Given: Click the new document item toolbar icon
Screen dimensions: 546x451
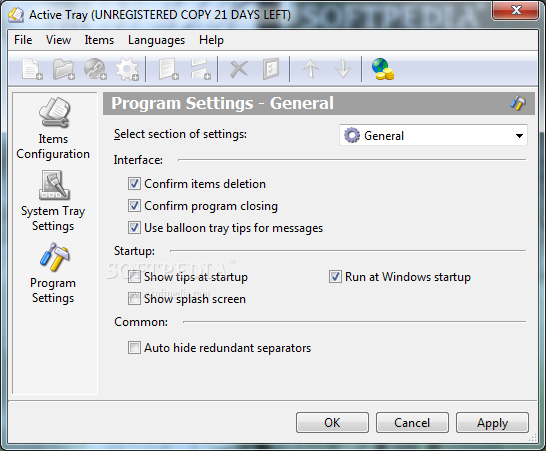Looking at the screenshot, I should point(32,69).
